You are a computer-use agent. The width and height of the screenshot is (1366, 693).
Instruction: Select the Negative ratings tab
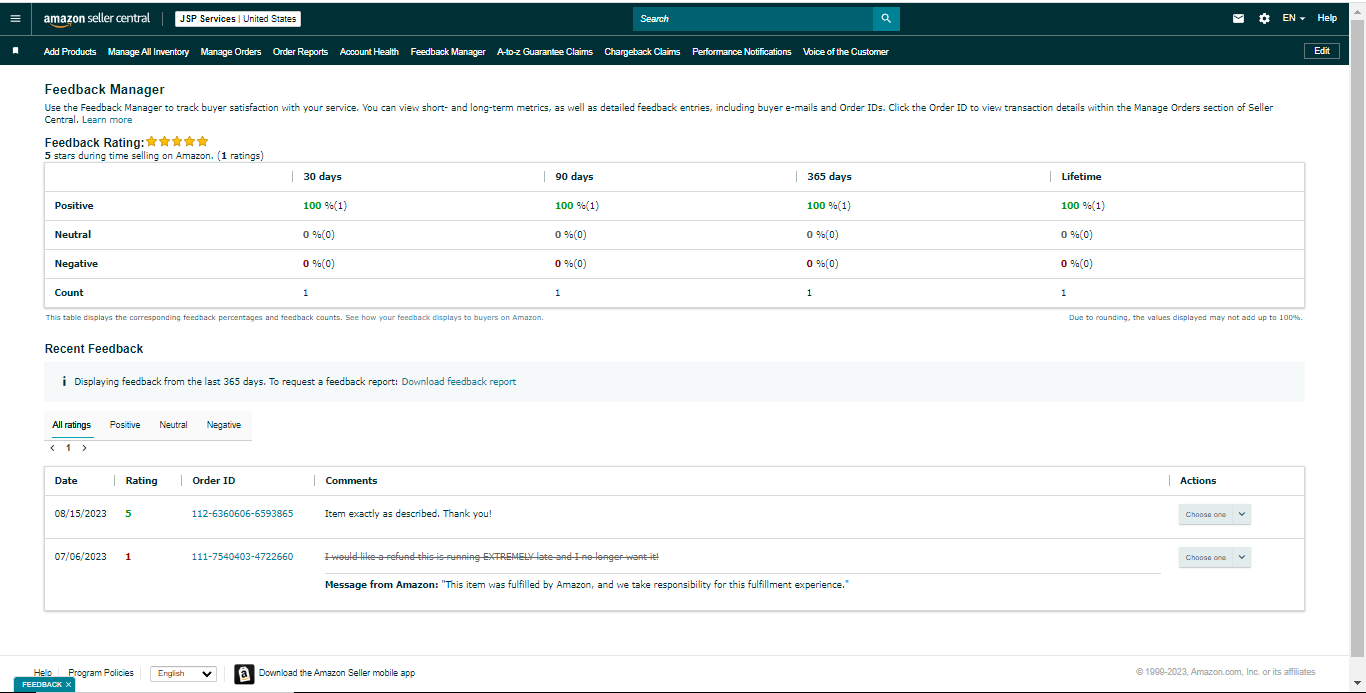point(224,425)
